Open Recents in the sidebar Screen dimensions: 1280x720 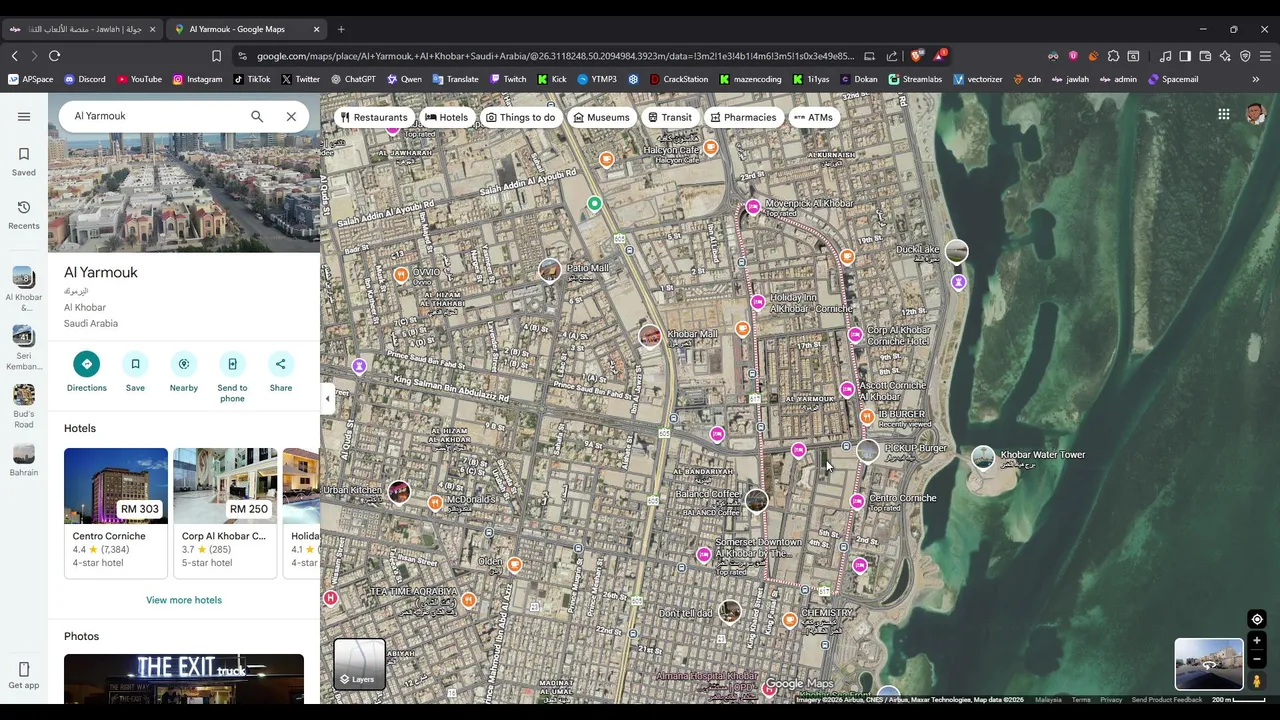(x=24, y=215)
